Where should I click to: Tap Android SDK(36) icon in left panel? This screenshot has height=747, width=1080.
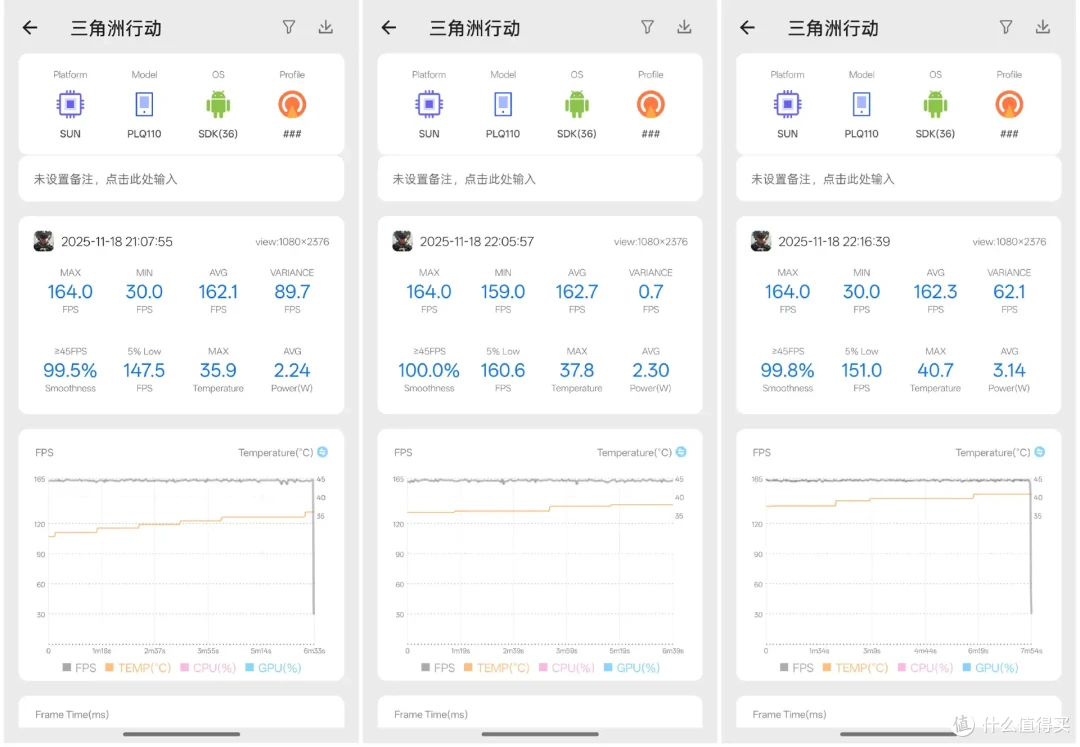pos(218,105)
